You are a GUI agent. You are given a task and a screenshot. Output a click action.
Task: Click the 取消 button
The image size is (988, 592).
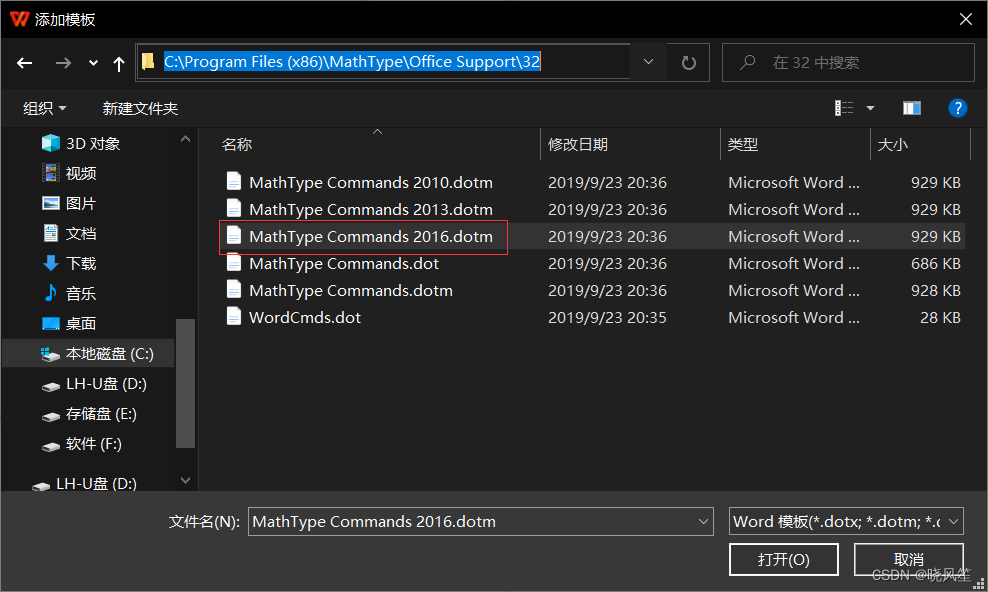[x=909, y=559]
